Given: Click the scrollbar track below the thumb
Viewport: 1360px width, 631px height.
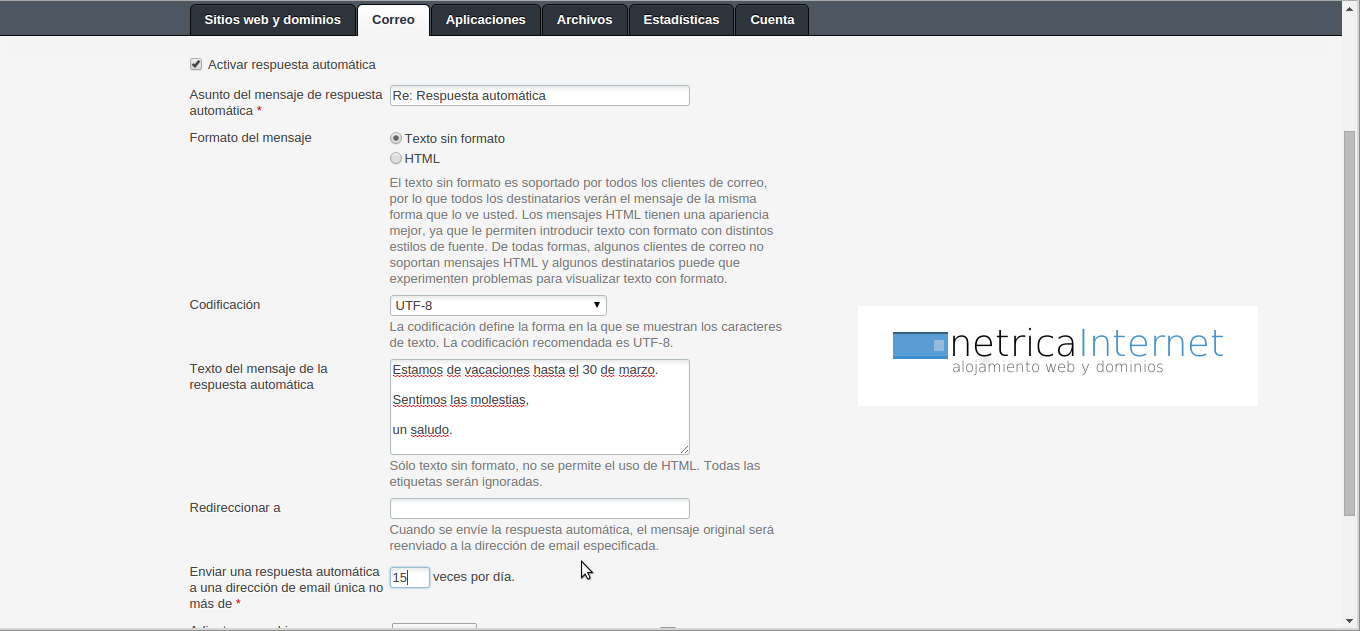Looking at the screenshot, I should coord(1350,565).
